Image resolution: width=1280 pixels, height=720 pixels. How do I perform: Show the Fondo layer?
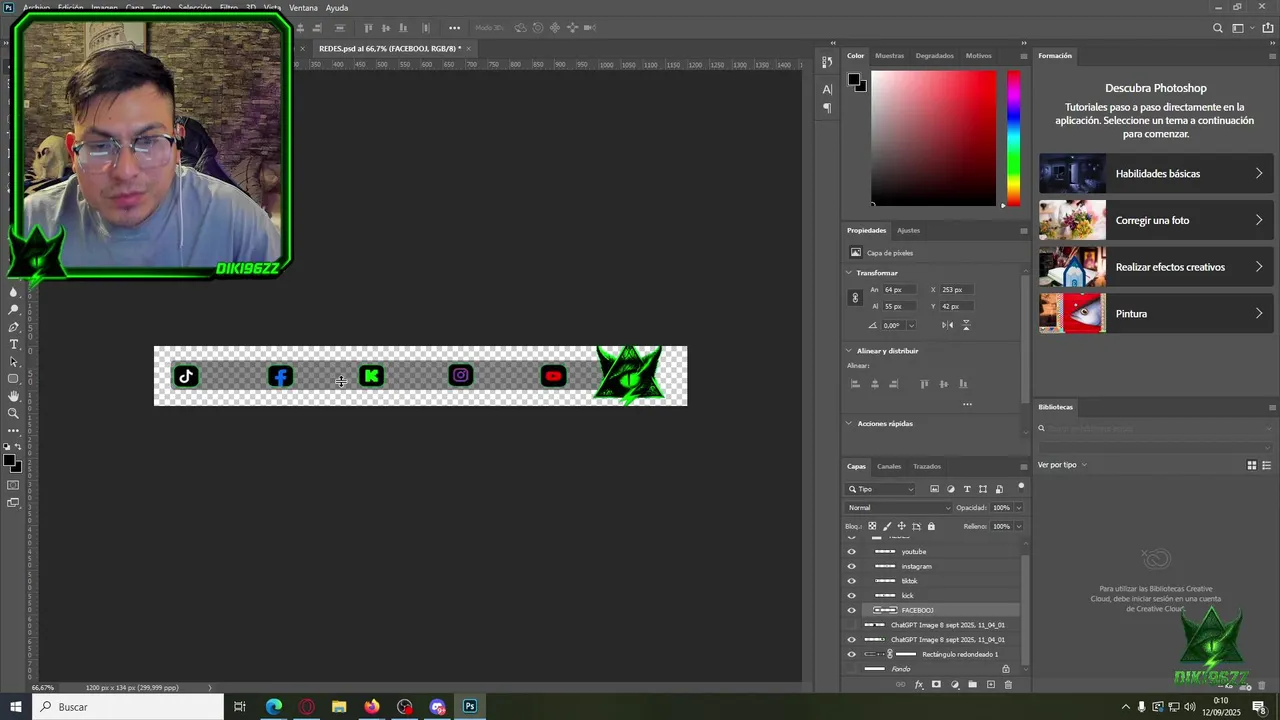click(x=852, y=669)
